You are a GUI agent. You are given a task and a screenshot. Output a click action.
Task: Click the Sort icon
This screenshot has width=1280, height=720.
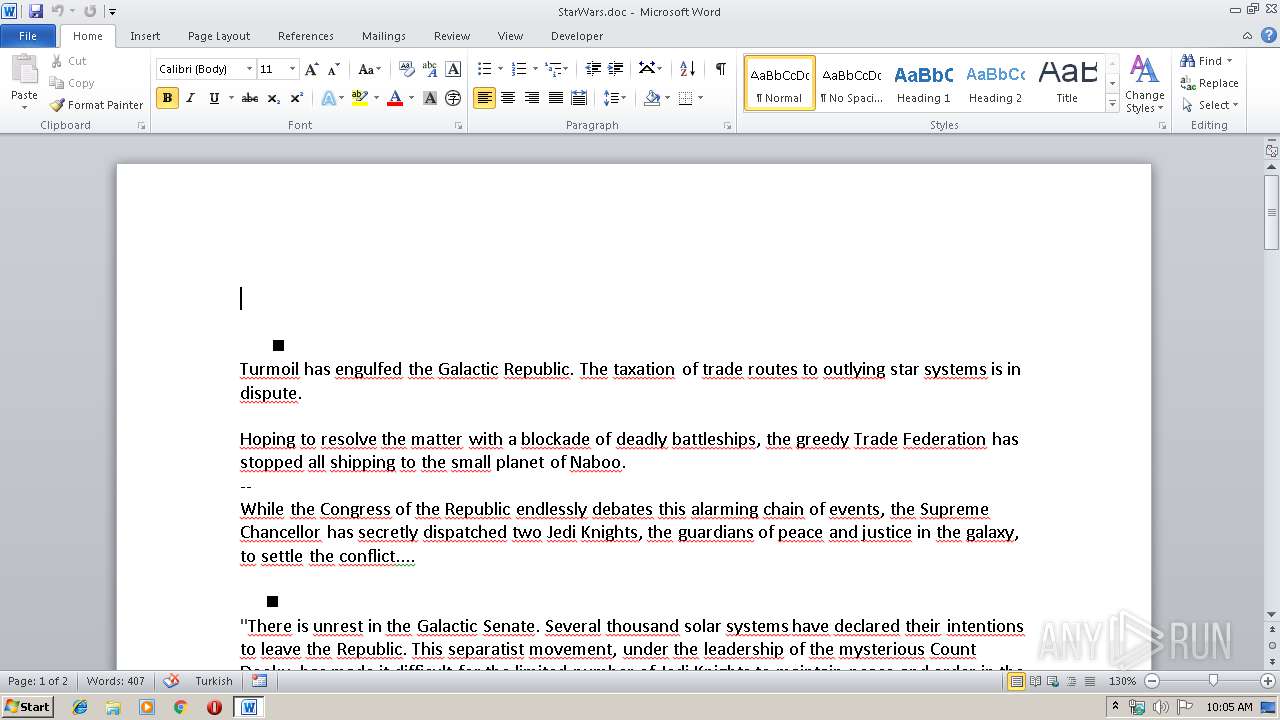tap(687, 69)
